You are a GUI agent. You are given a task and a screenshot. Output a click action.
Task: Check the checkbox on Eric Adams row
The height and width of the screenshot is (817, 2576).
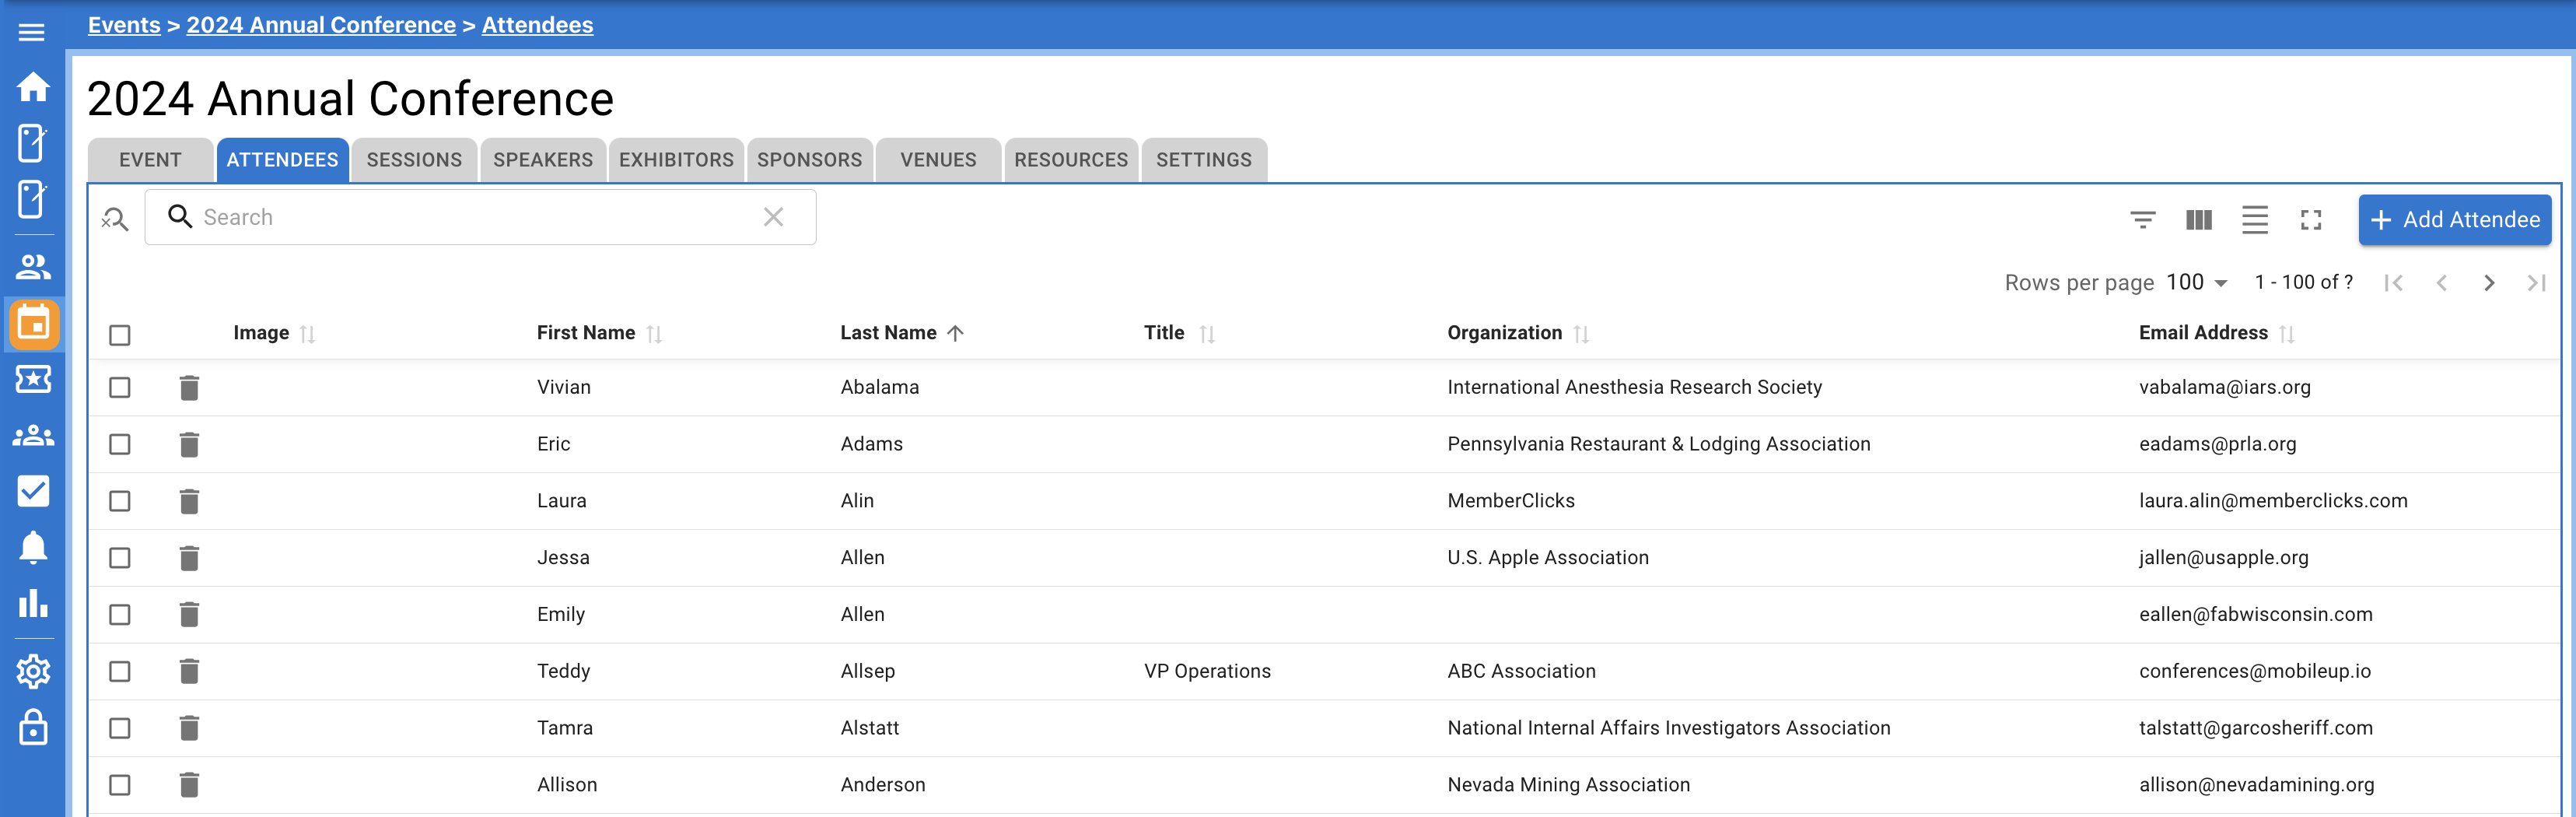tap(119, 444)
